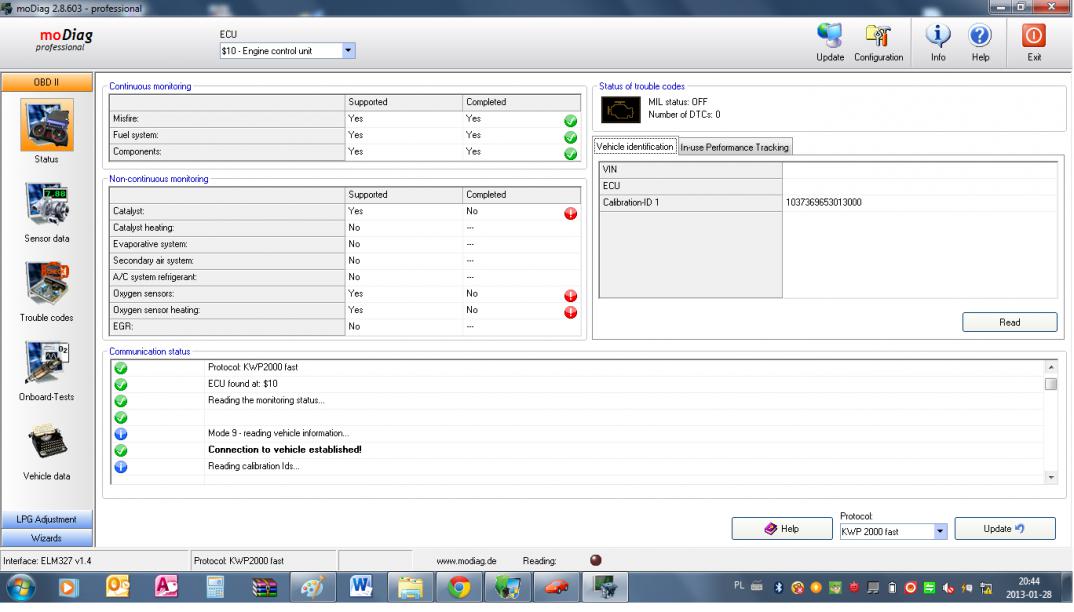This screenshot has width=1074, height=612.
Task: Expand the LPG Adjustment section
Action: click(x=46, y=520)
